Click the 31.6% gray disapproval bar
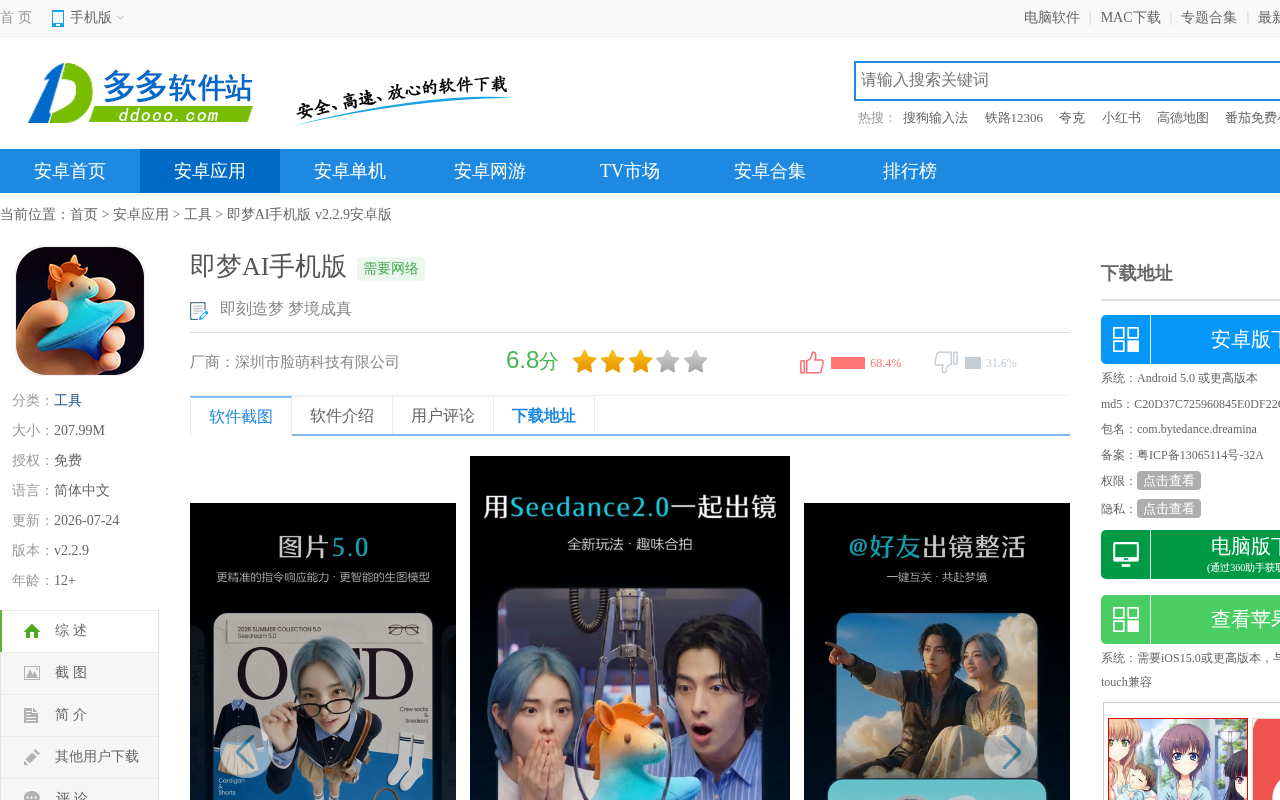Image resolution: width=1280 pixels, height=800 pixels. point(973,363)
